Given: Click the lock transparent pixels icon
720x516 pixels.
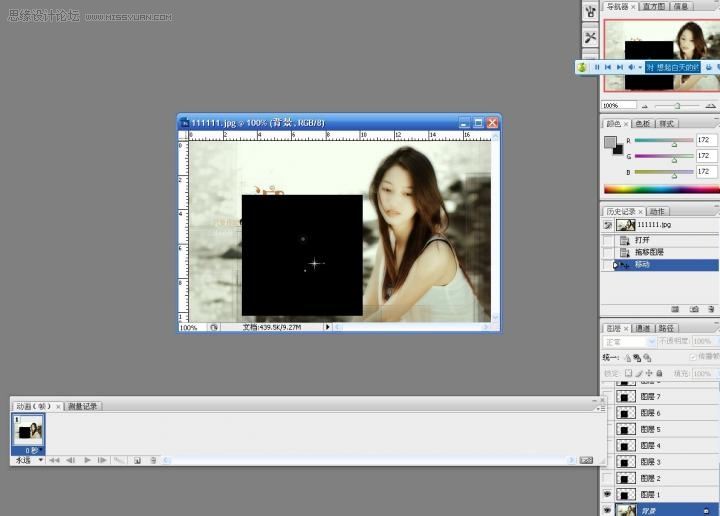Looking at the screenshot, I should tap(628, 373).
